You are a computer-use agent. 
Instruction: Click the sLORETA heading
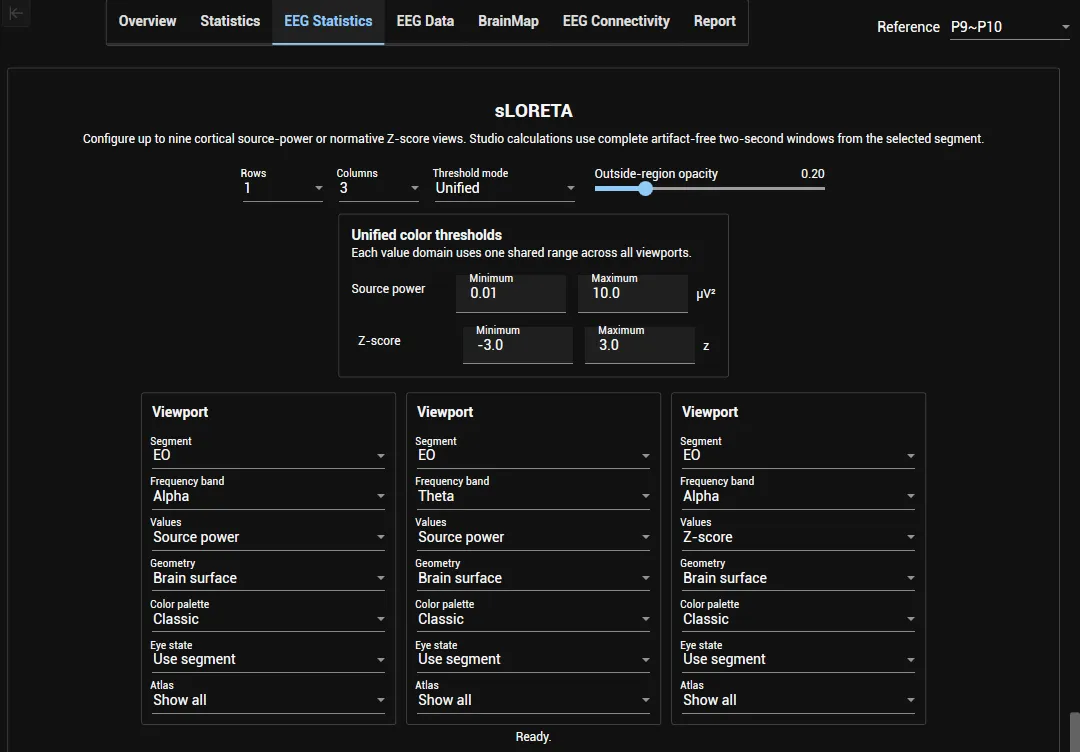(x=534, y=111)
